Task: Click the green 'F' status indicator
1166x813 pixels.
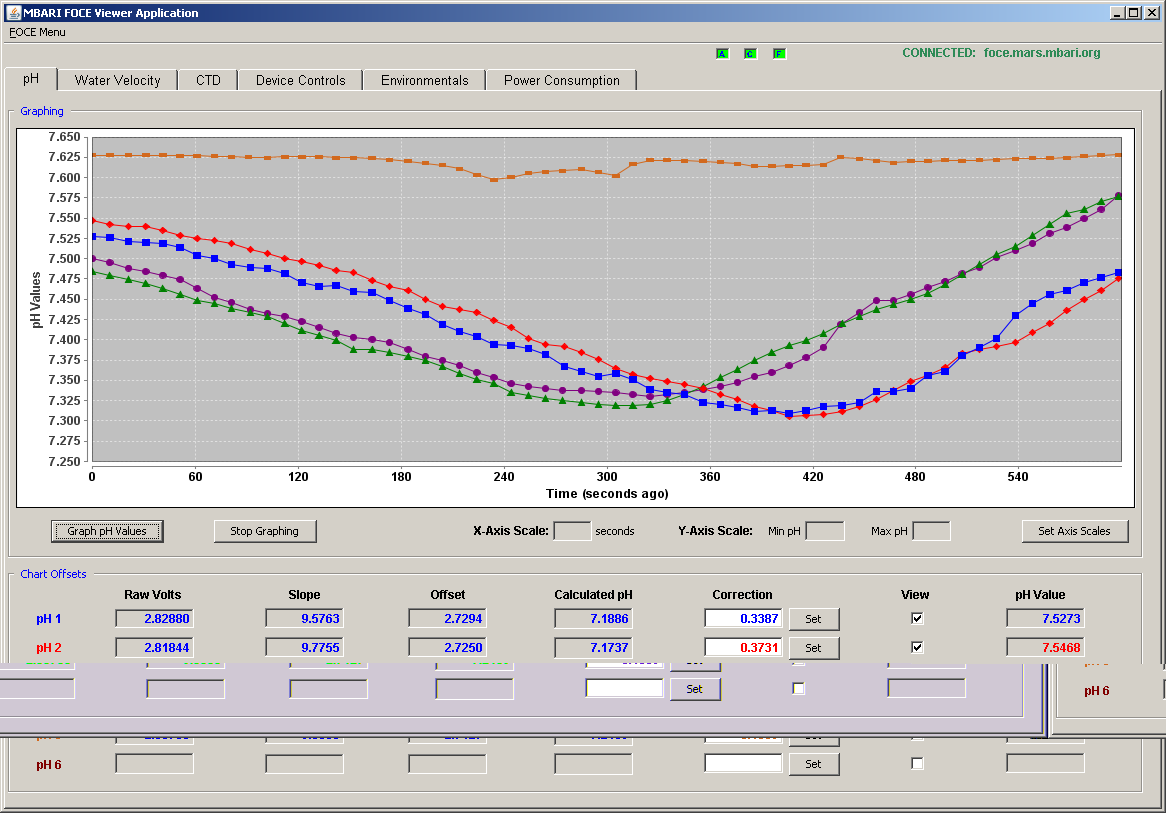Action: pos(779,54)
